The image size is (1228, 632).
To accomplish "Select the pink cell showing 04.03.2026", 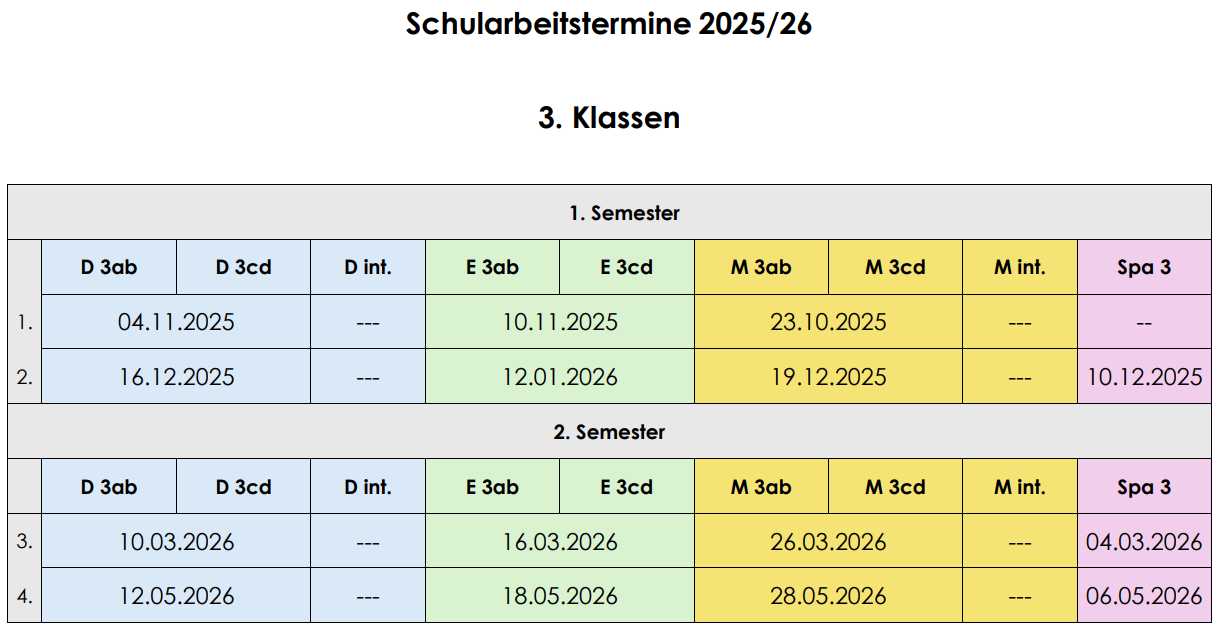I will pyautogui.click(x=1144, y=542).
